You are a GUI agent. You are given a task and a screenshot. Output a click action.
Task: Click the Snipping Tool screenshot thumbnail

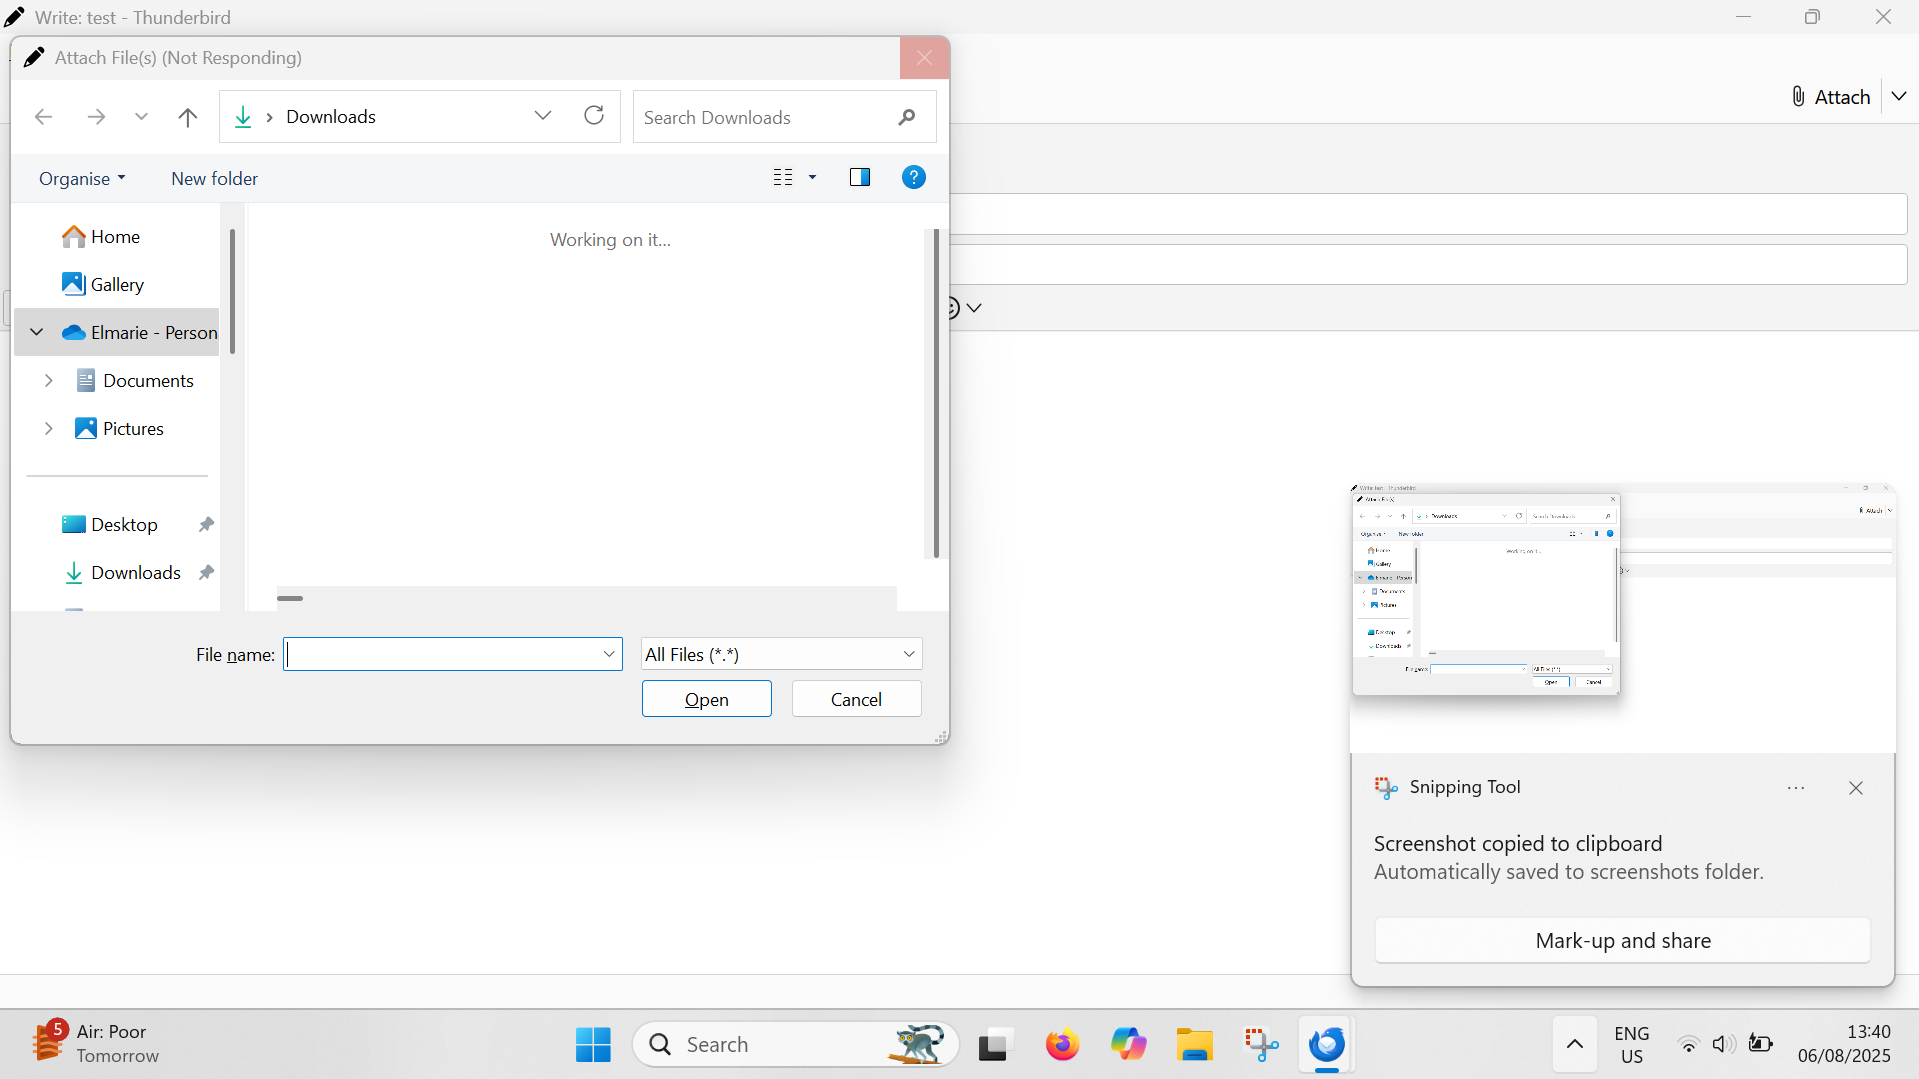[1622, 618]
